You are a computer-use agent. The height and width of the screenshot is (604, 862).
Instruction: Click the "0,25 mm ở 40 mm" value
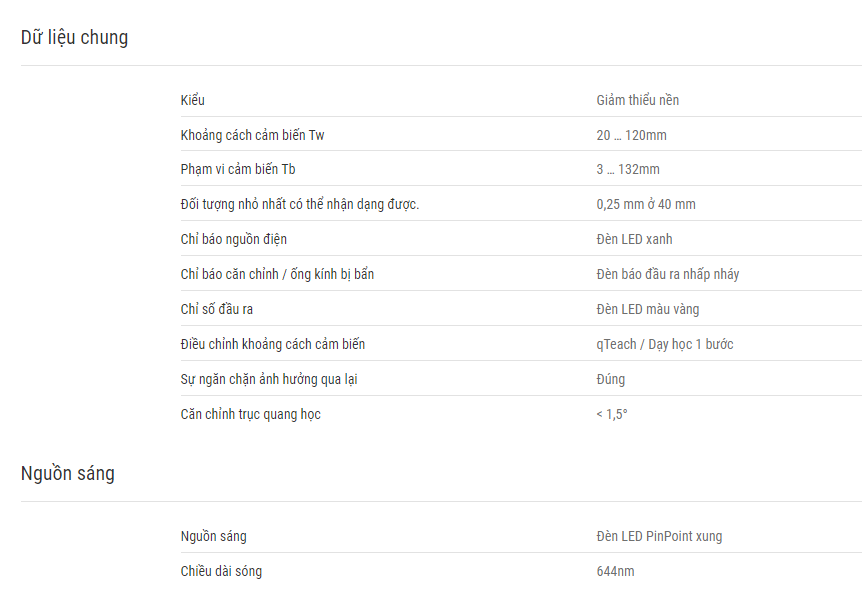tap(646, 204)
